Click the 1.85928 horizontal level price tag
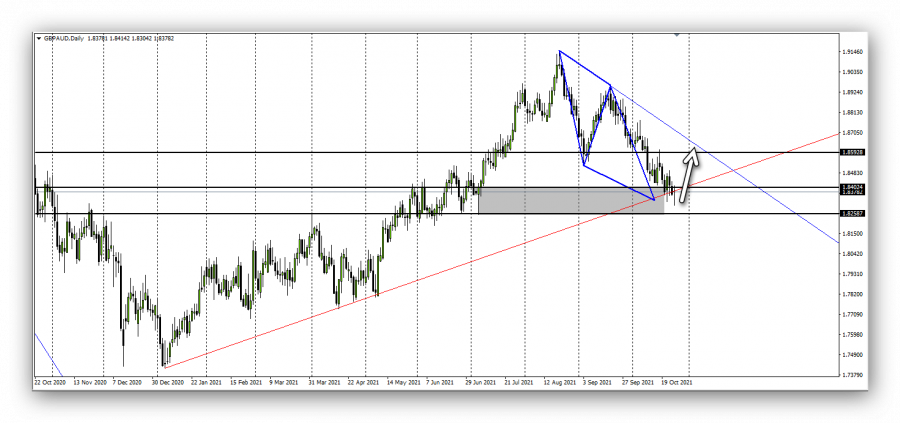The image size is (900, 423). click(853, 152)
